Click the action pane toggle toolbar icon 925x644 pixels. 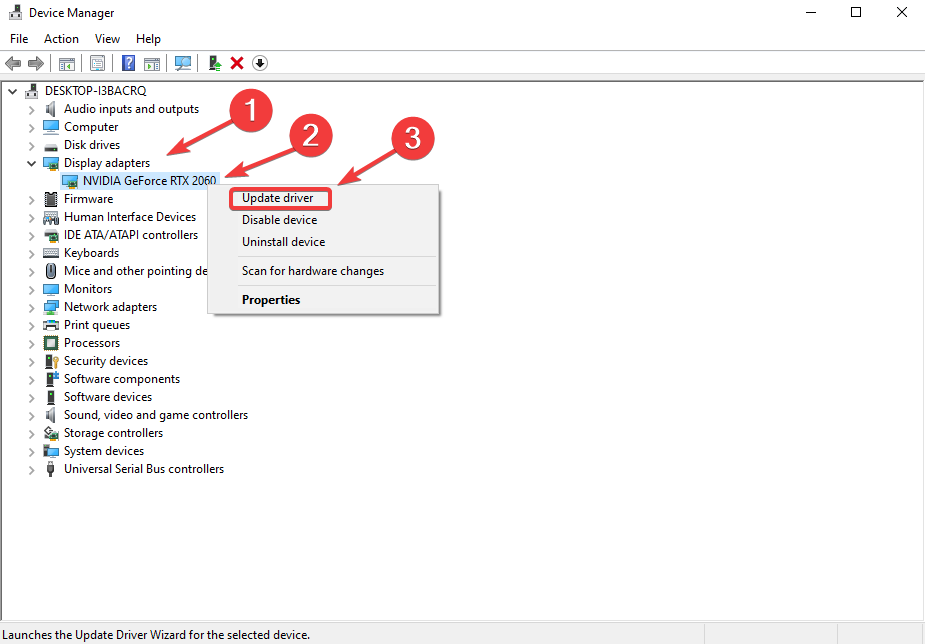coord(152,63)
